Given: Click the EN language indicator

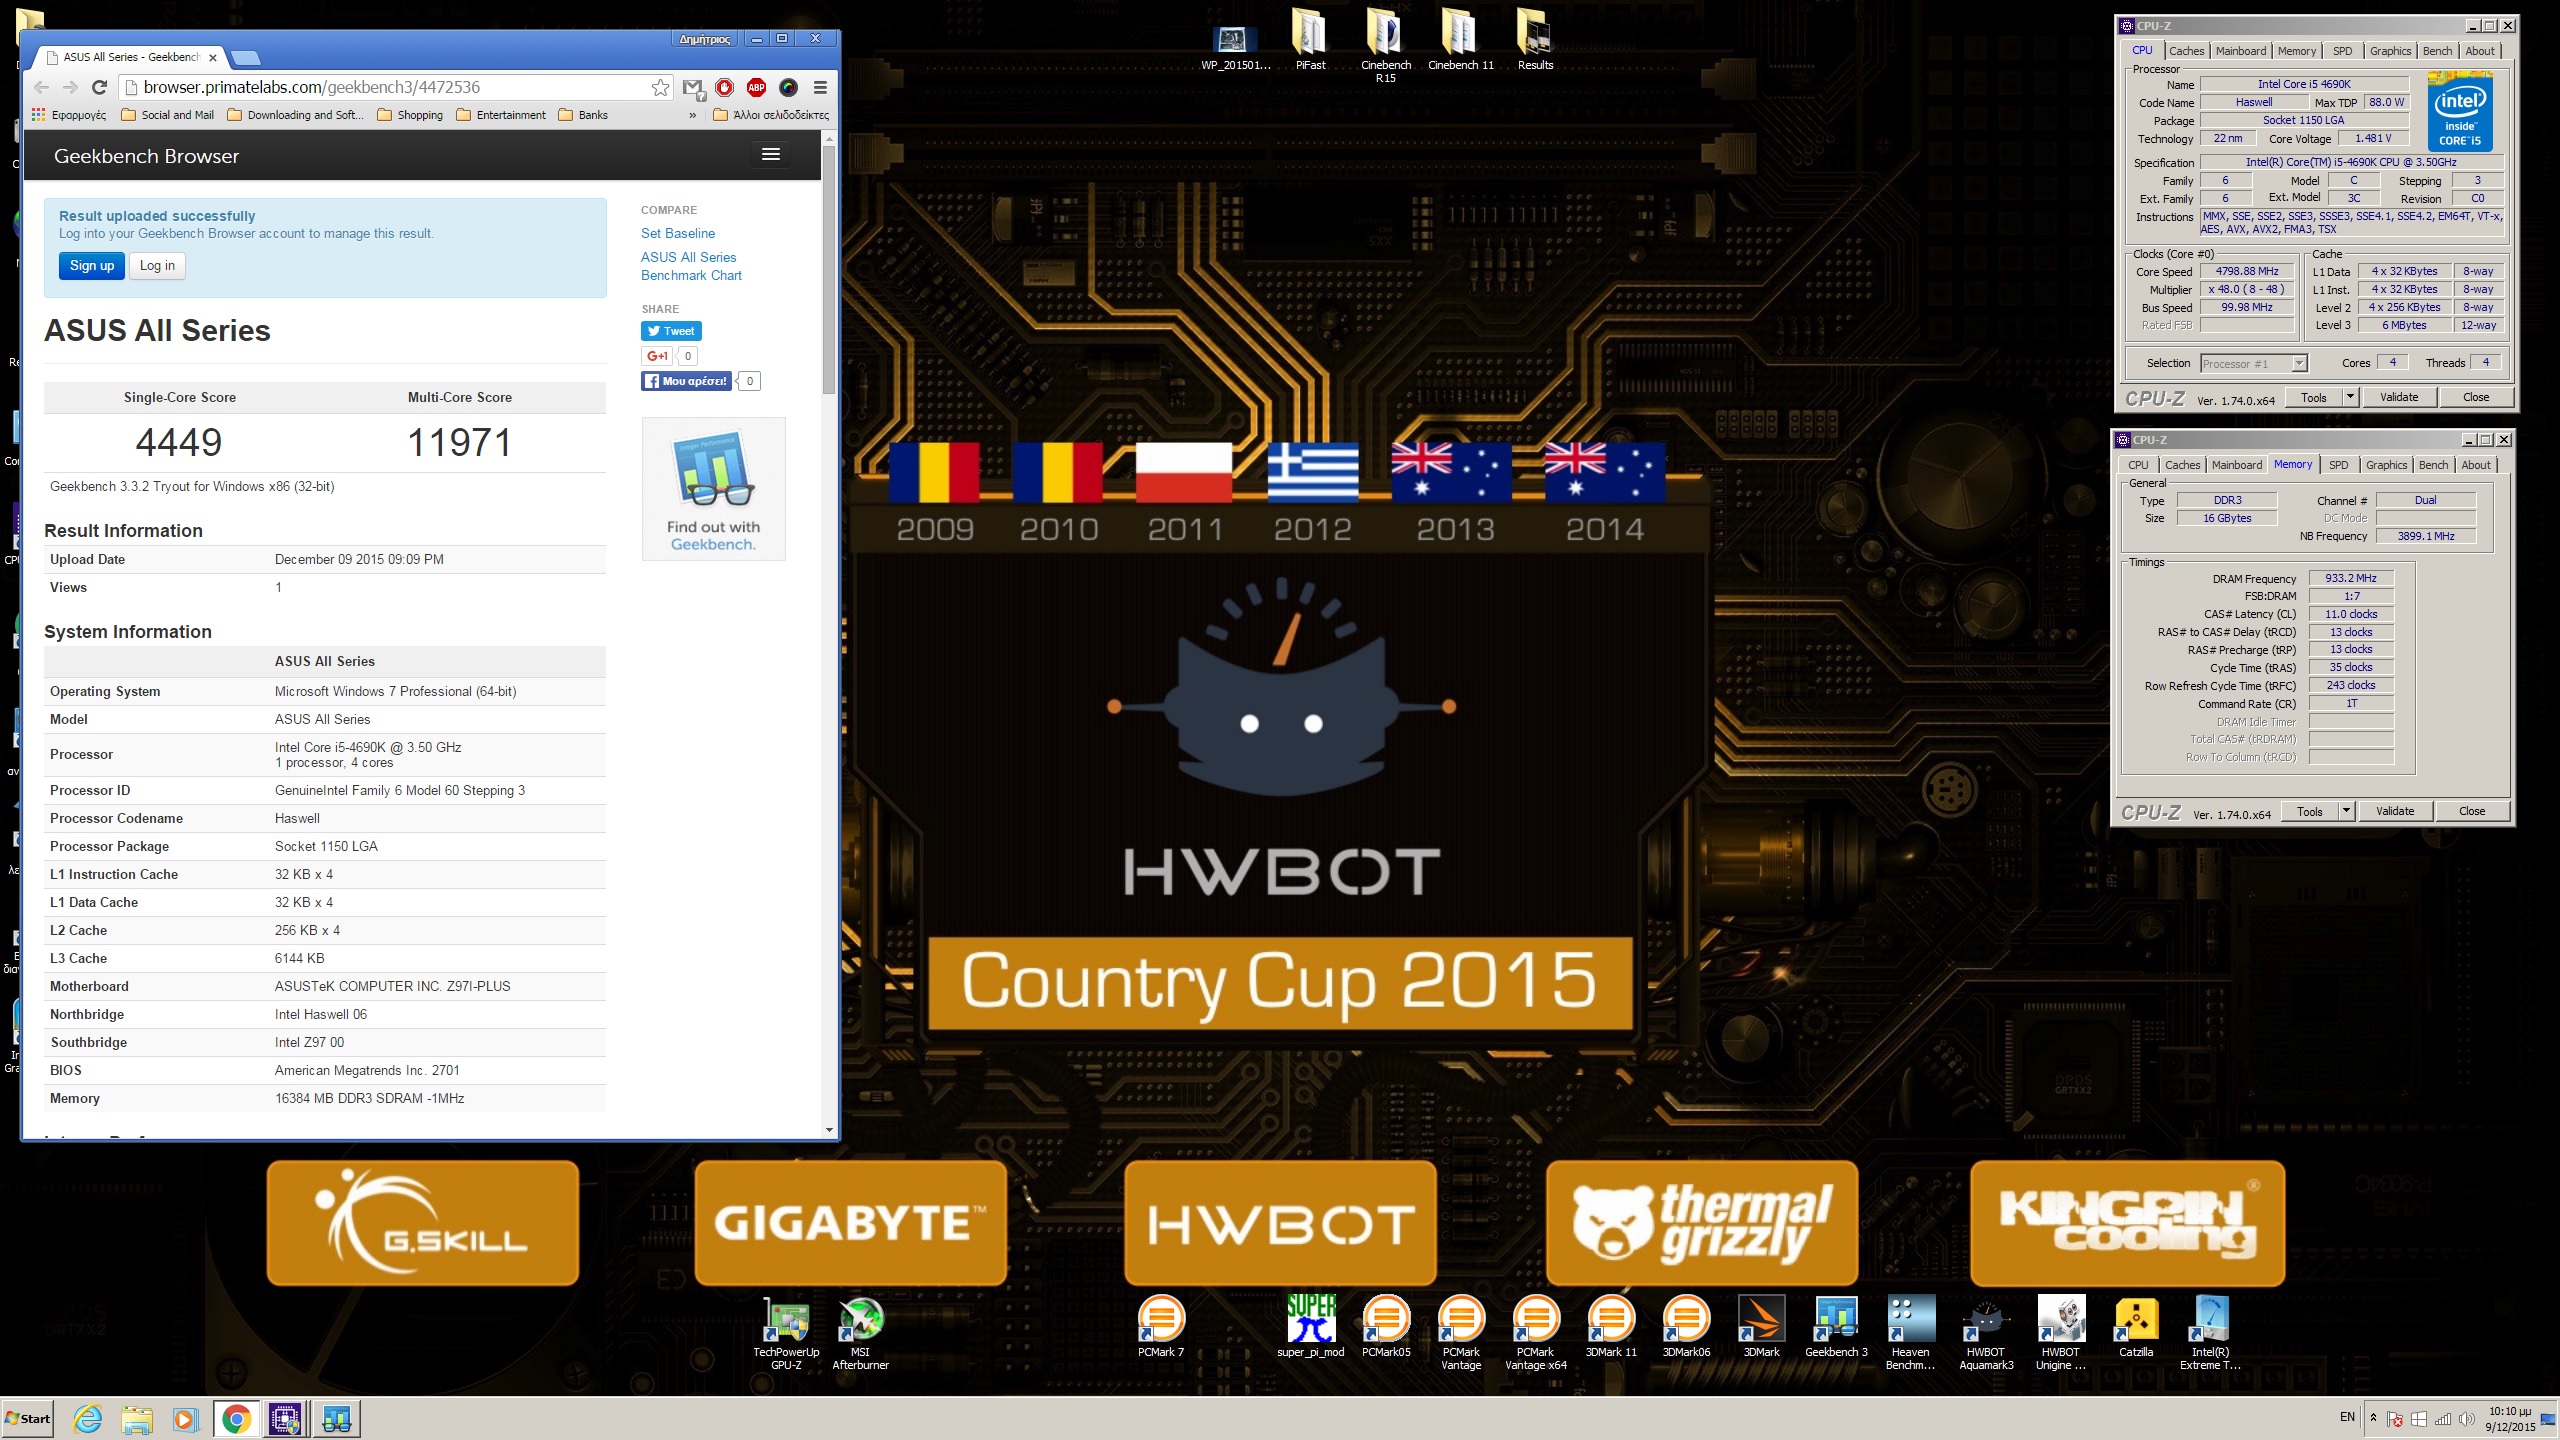Looking at the screenshot, I should [x=2347, y=1417].
